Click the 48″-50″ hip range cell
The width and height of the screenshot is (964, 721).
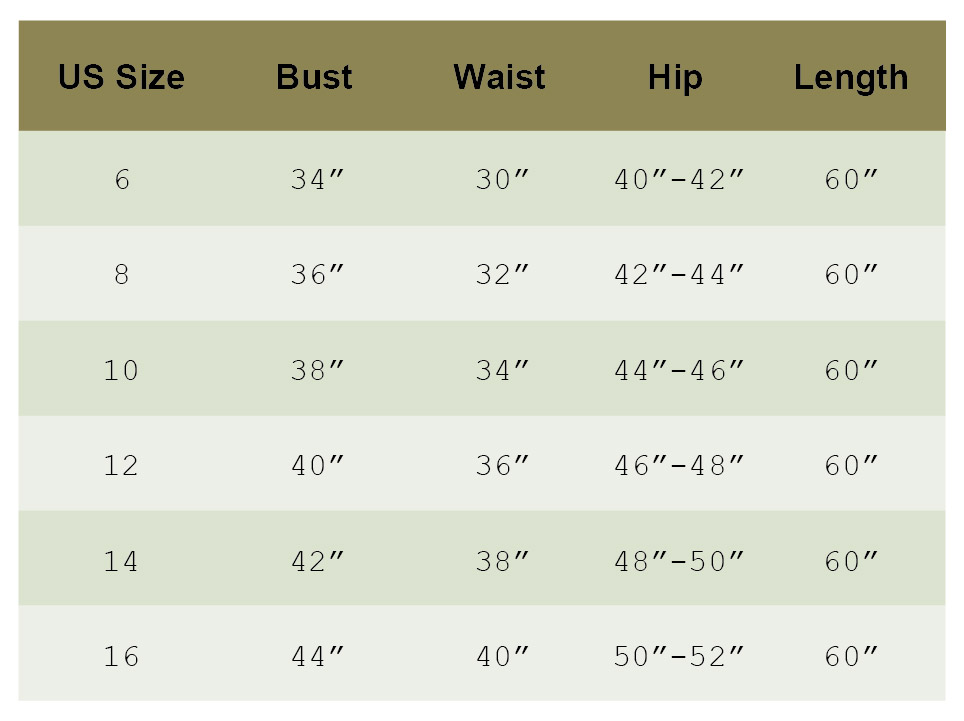pyautogui.click(x=679, y=562)
